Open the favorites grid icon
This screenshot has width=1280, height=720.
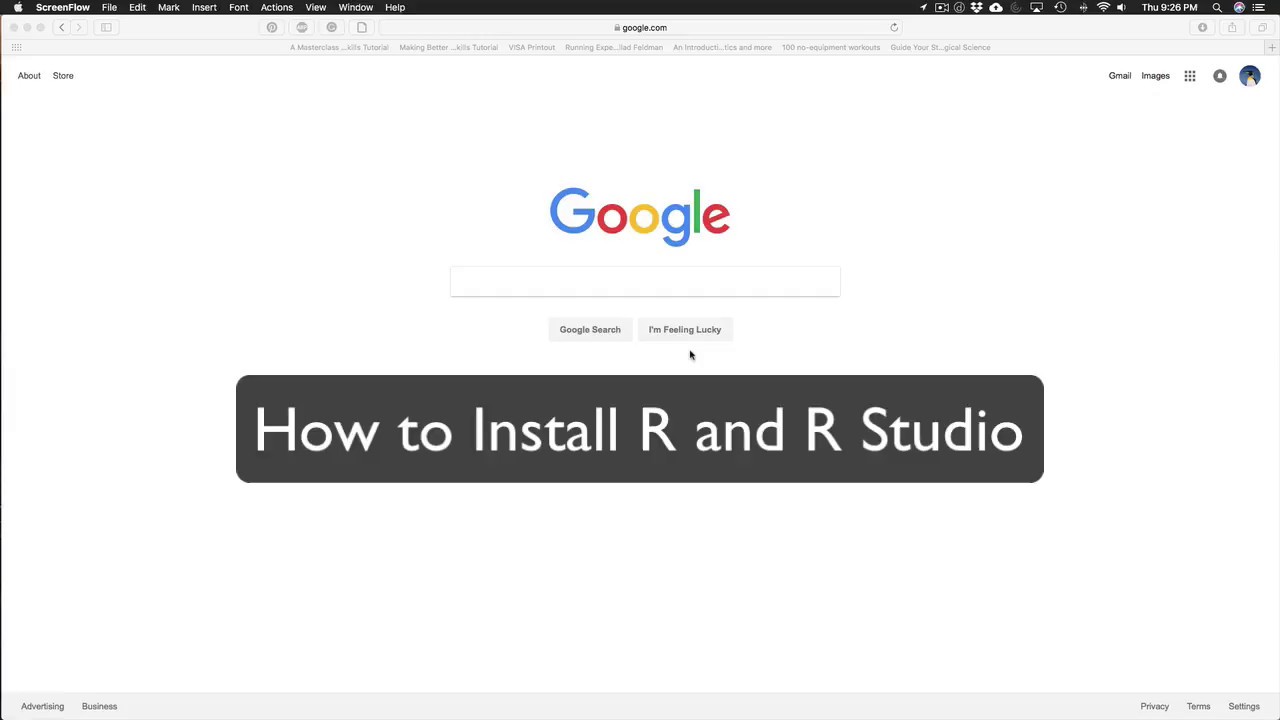pos(16,47)
